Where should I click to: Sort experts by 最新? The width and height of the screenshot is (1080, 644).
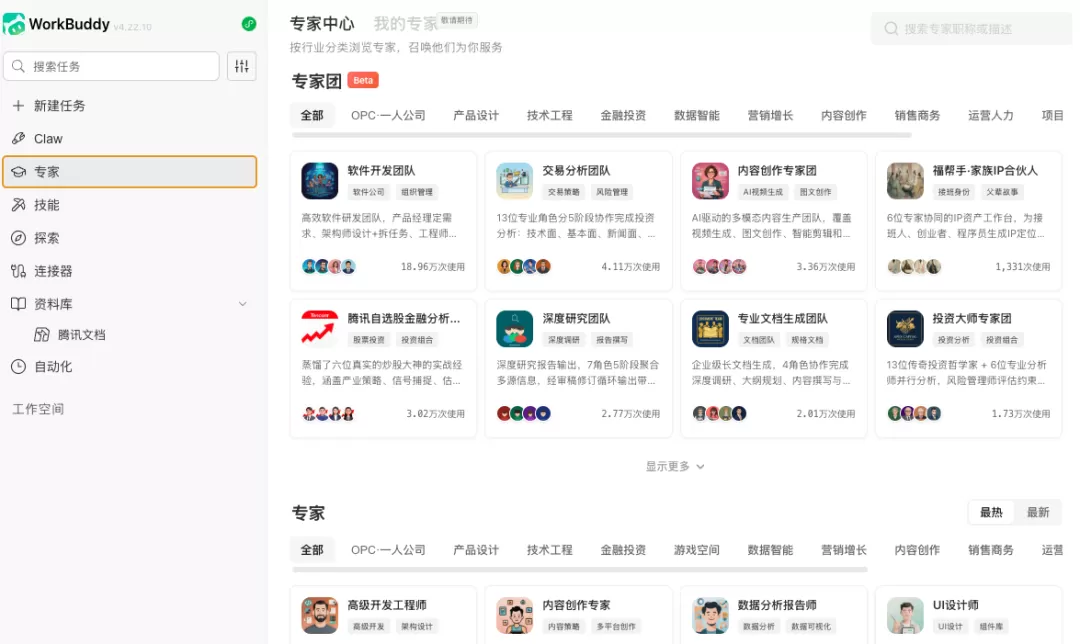1038,512
